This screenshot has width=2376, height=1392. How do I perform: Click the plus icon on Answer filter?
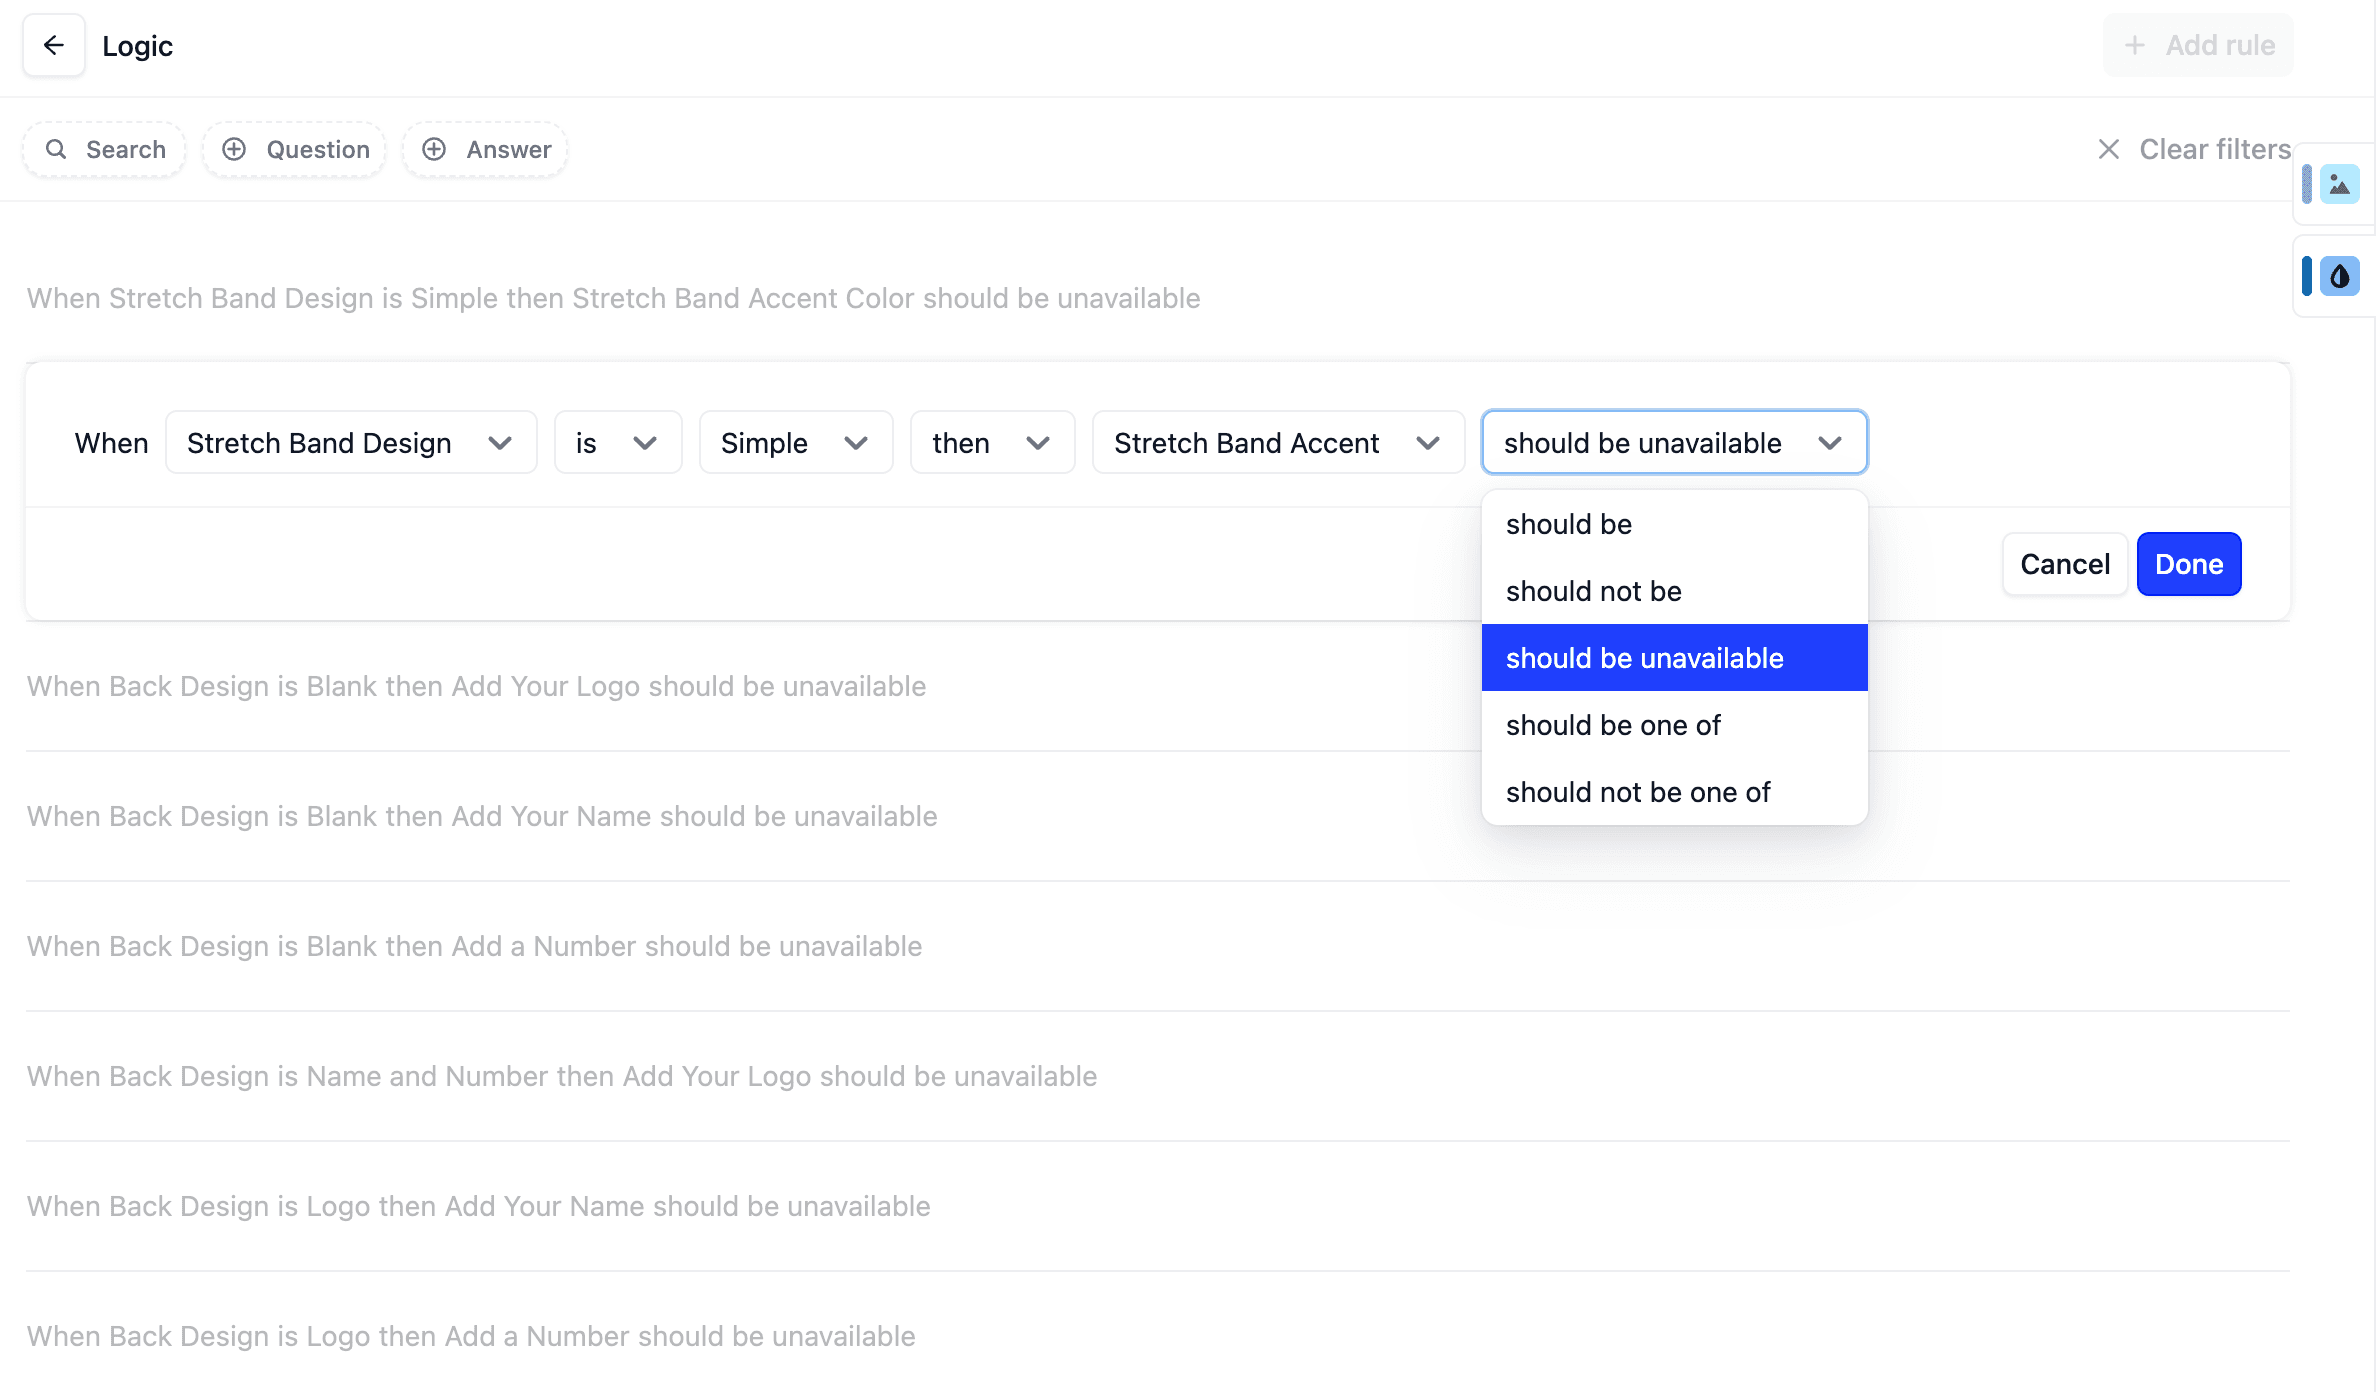(434, 150)
